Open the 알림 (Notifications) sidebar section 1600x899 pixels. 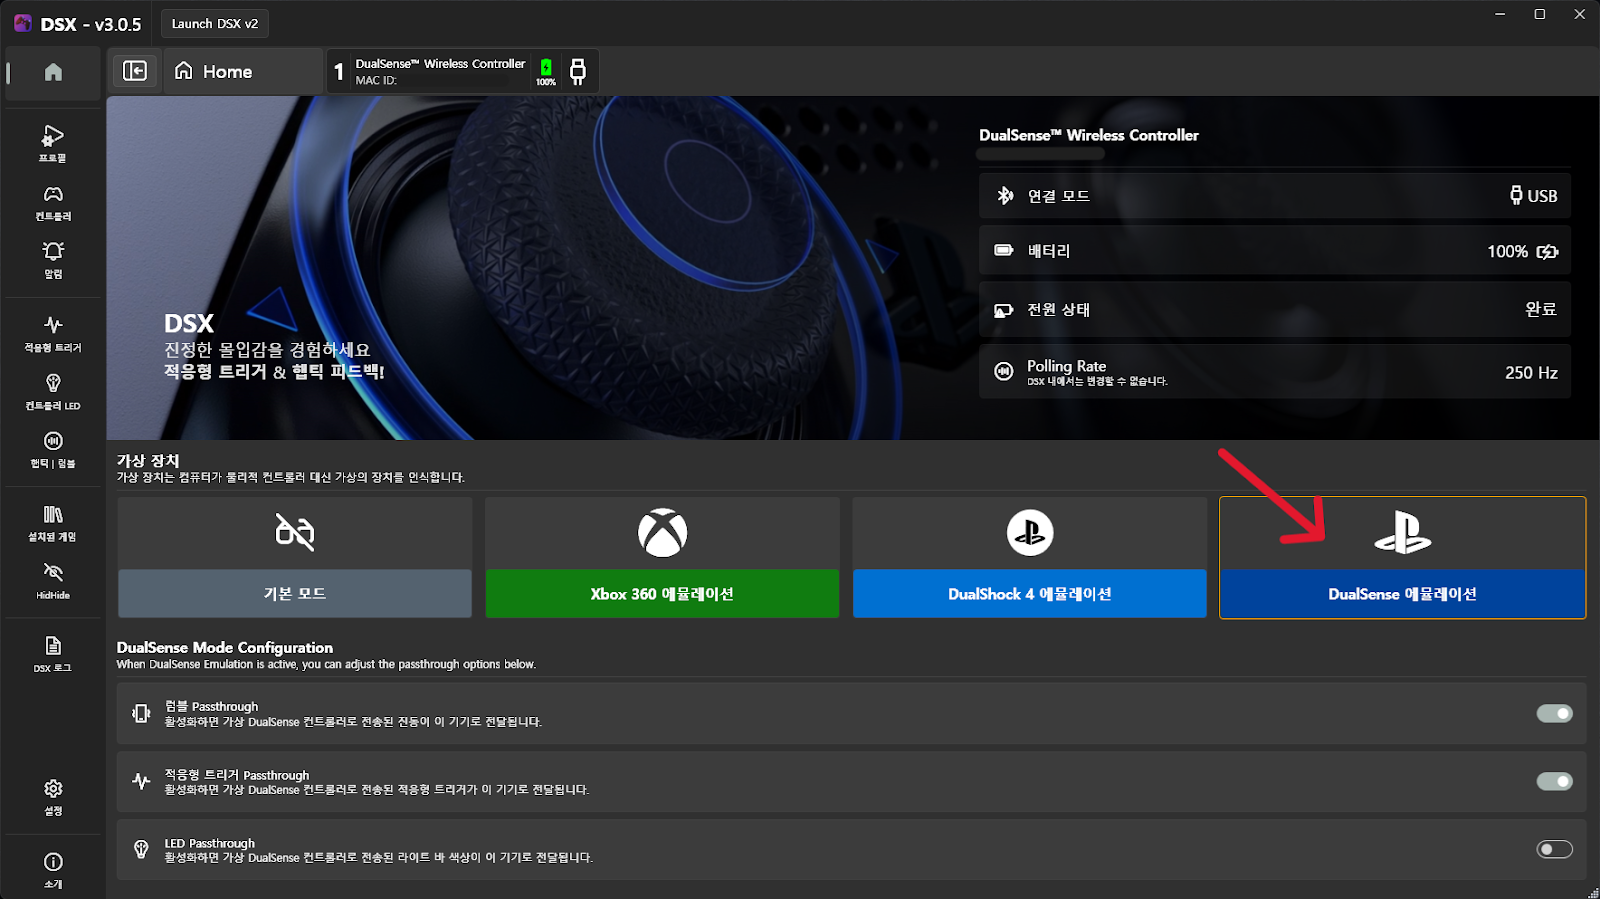click(x=53, y=259)
